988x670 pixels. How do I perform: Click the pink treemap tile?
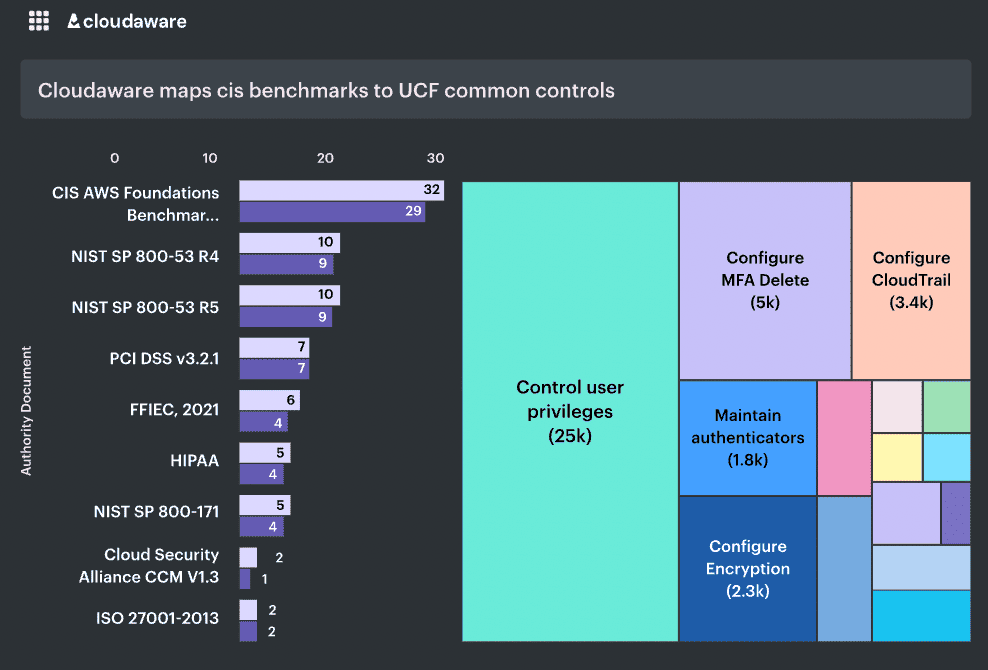[x=844, y=438]
